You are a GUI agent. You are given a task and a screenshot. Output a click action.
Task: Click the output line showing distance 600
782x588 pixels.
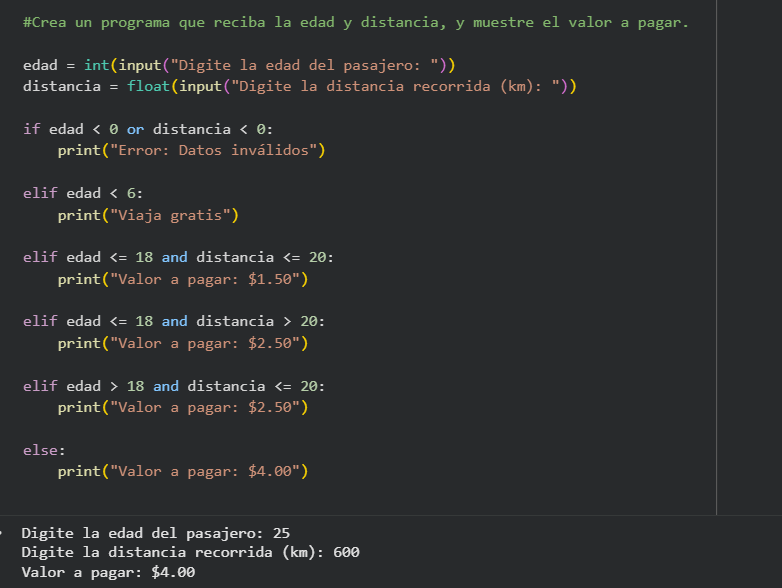click(190, 552)
